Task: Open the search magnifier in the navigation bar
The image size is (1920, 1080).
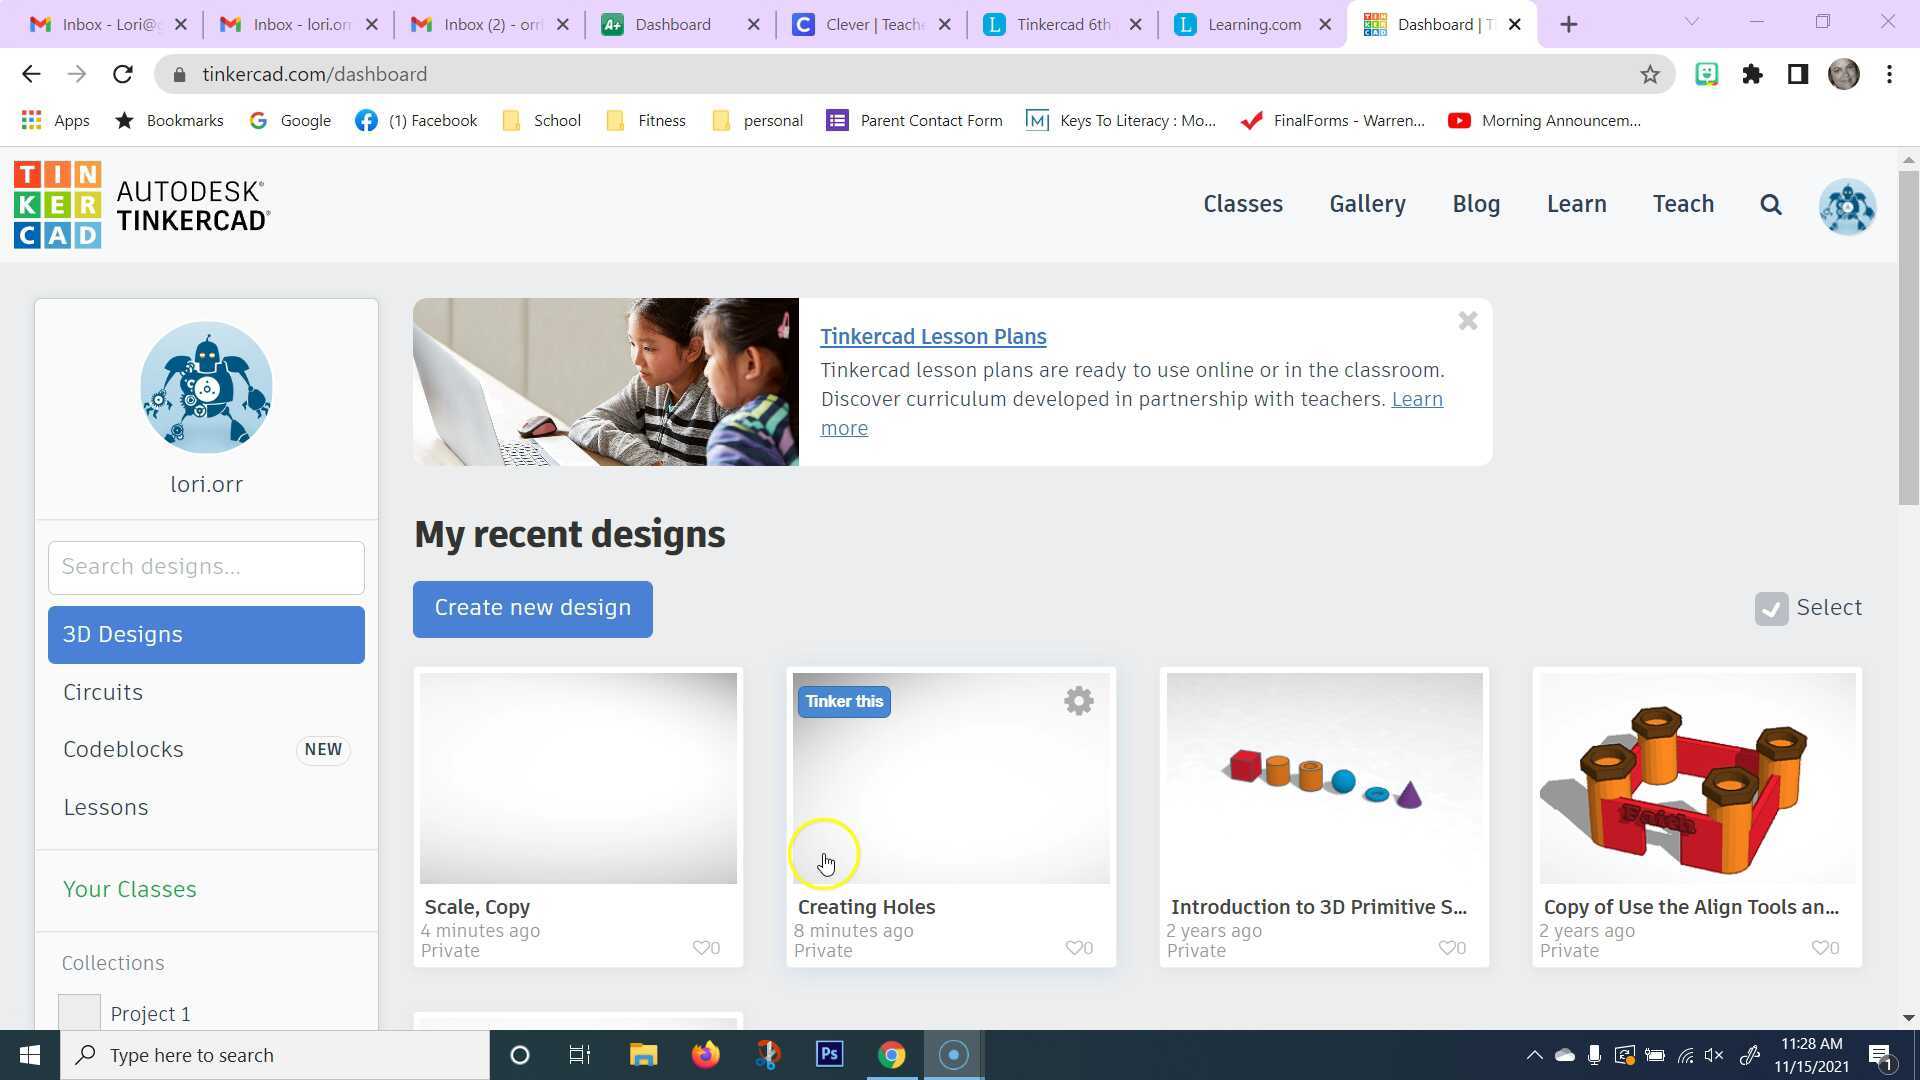Action: click(1770, 203)
